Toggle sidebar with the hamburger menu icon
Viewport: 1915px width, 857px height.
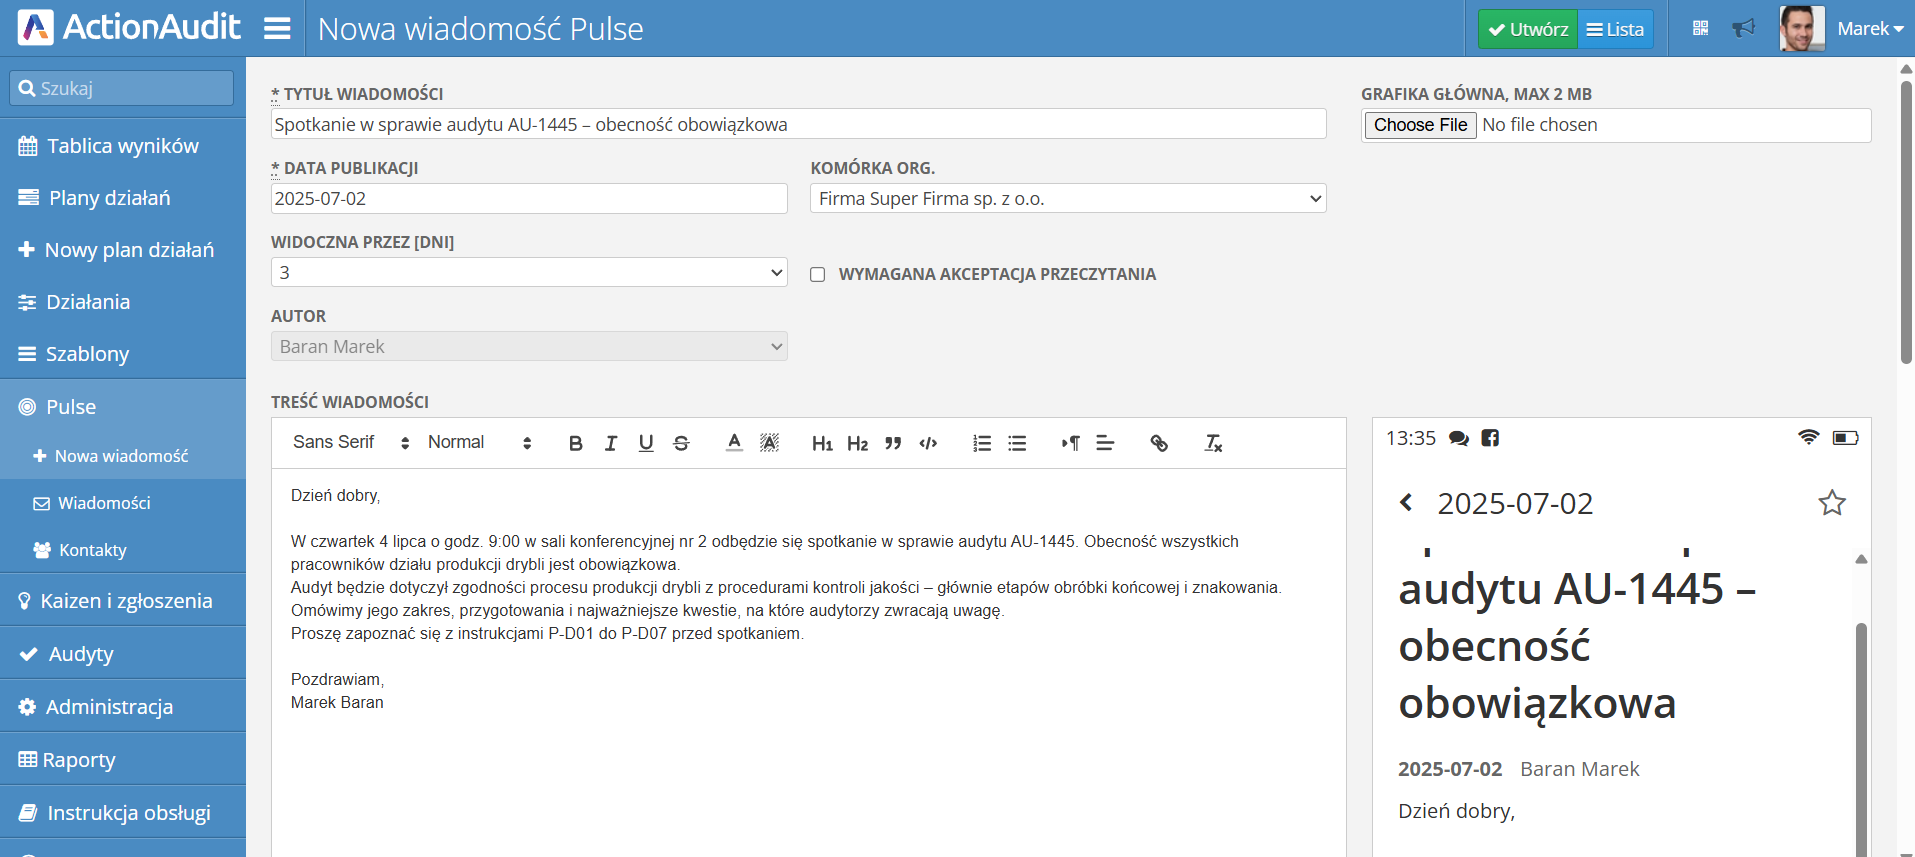[277, 28]
